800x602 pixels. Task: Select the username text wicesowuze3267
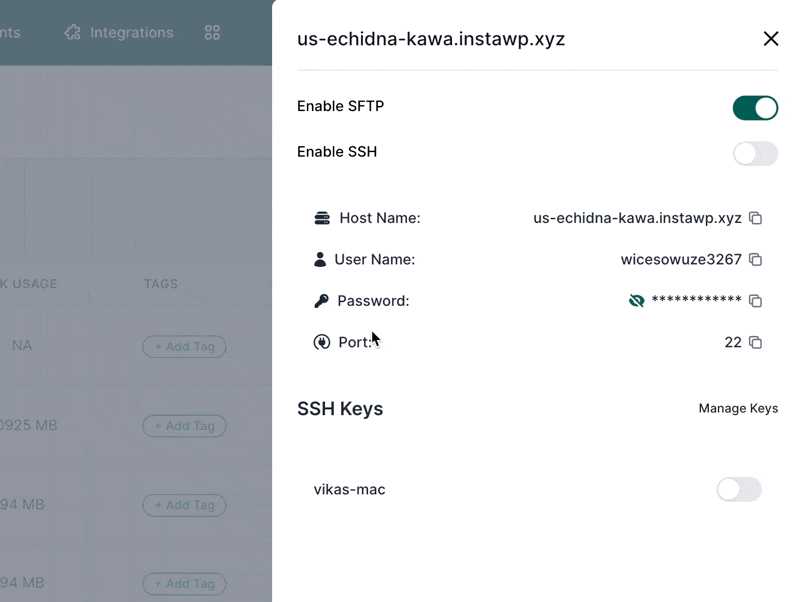point(681,260)
